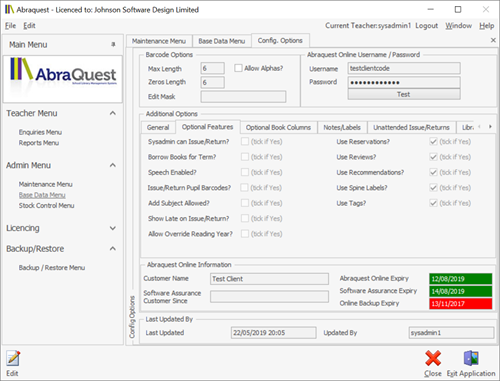This screenshot has width=500, height=381.
Task: Collapse the Admin Menu section
Action: (113, 165)
